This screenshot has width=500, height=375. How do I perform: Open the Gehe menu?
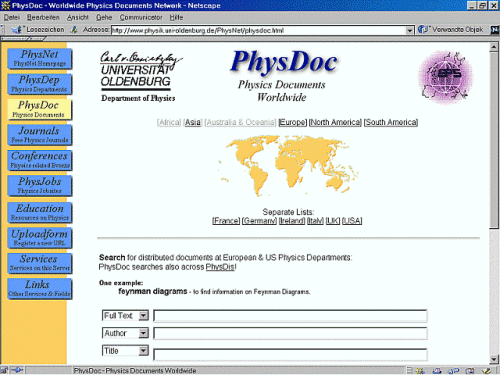104,17
